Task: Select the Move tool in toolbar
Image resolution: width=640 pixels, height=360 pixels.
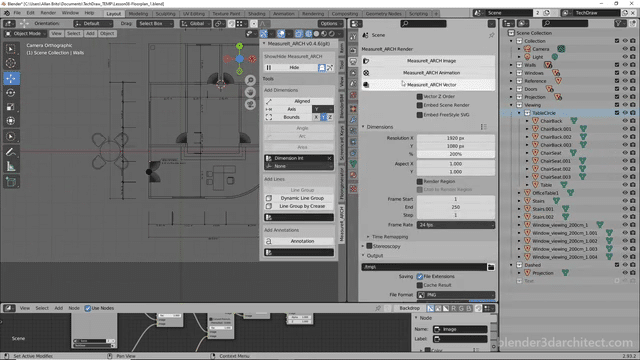Action: coord(11,78)
